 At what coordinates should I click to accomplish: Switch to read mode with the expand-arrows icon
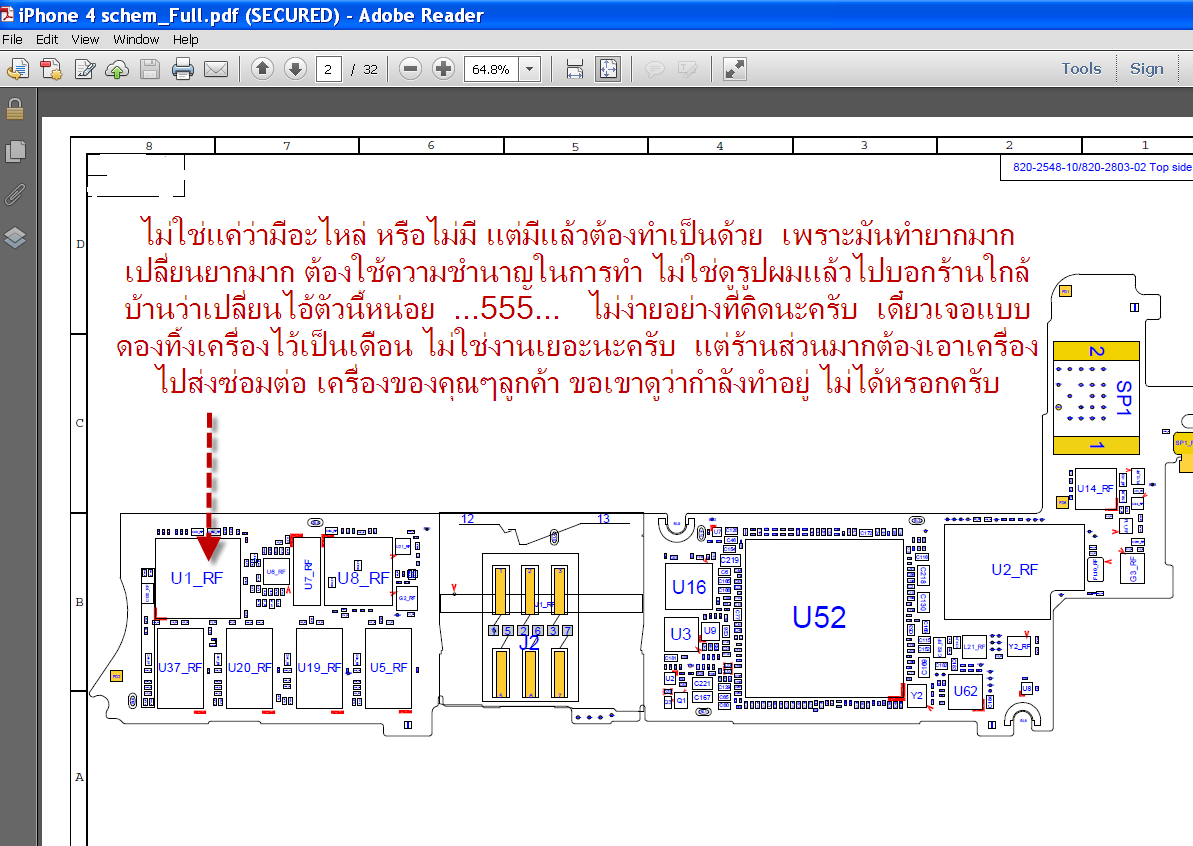point(735,69)
